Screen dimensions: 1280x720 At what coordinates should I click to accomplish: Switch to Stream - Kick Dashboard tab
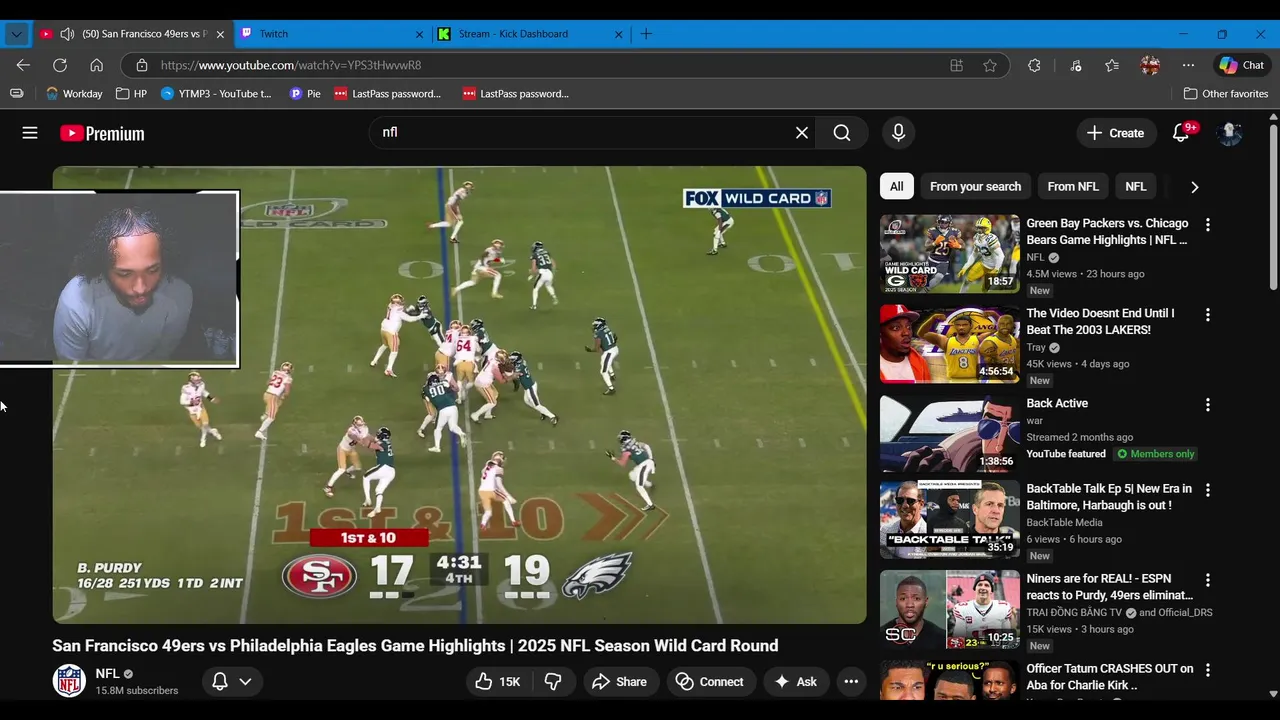(x=531, y=34)
